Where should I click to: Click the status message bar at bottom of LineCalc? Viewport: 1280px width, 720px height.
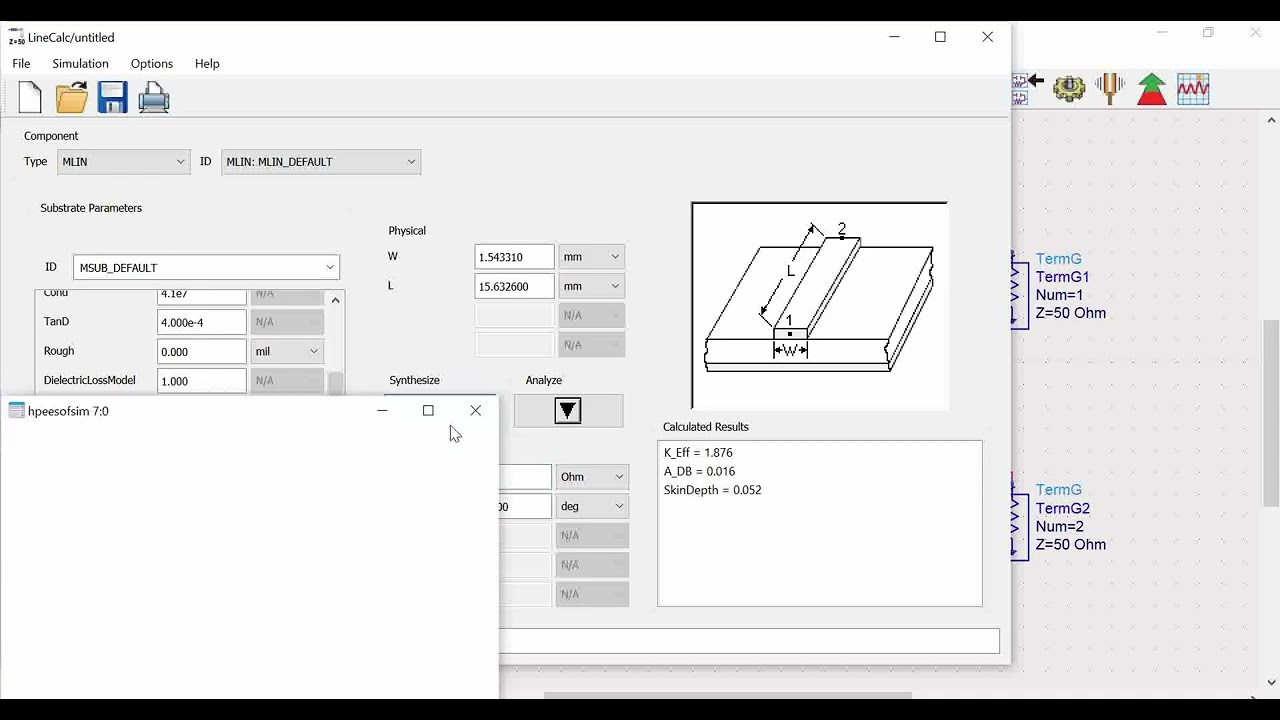[749, 641]
